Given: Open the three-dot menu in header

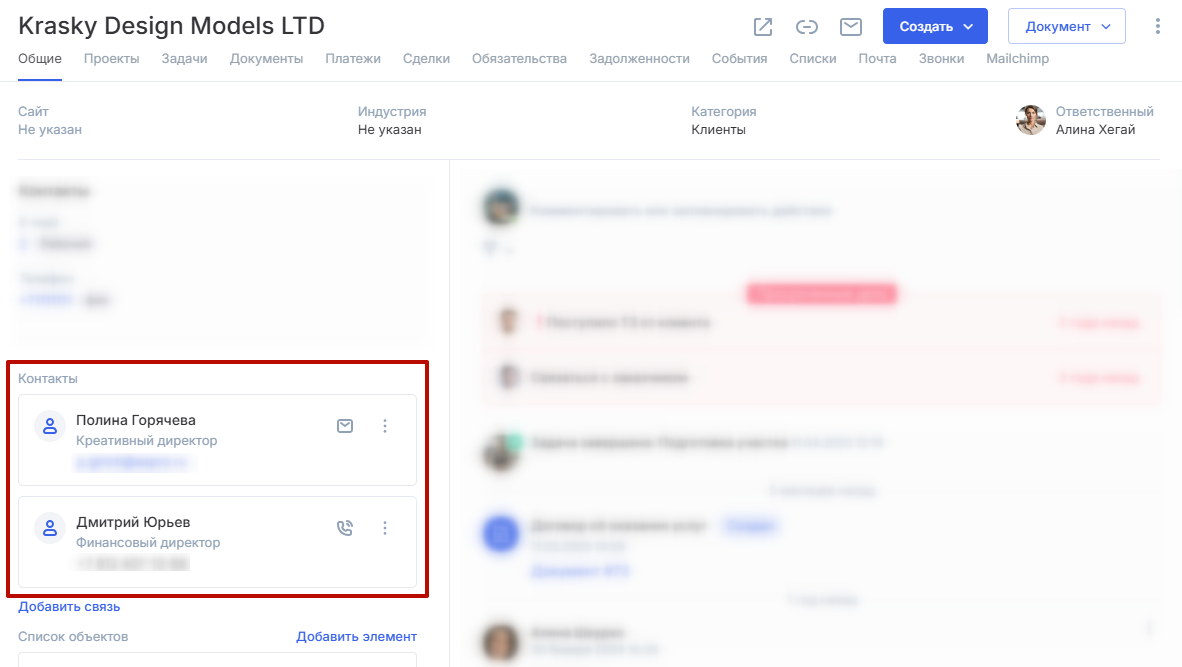Looking at the screenshot, I should [1158, 26].
